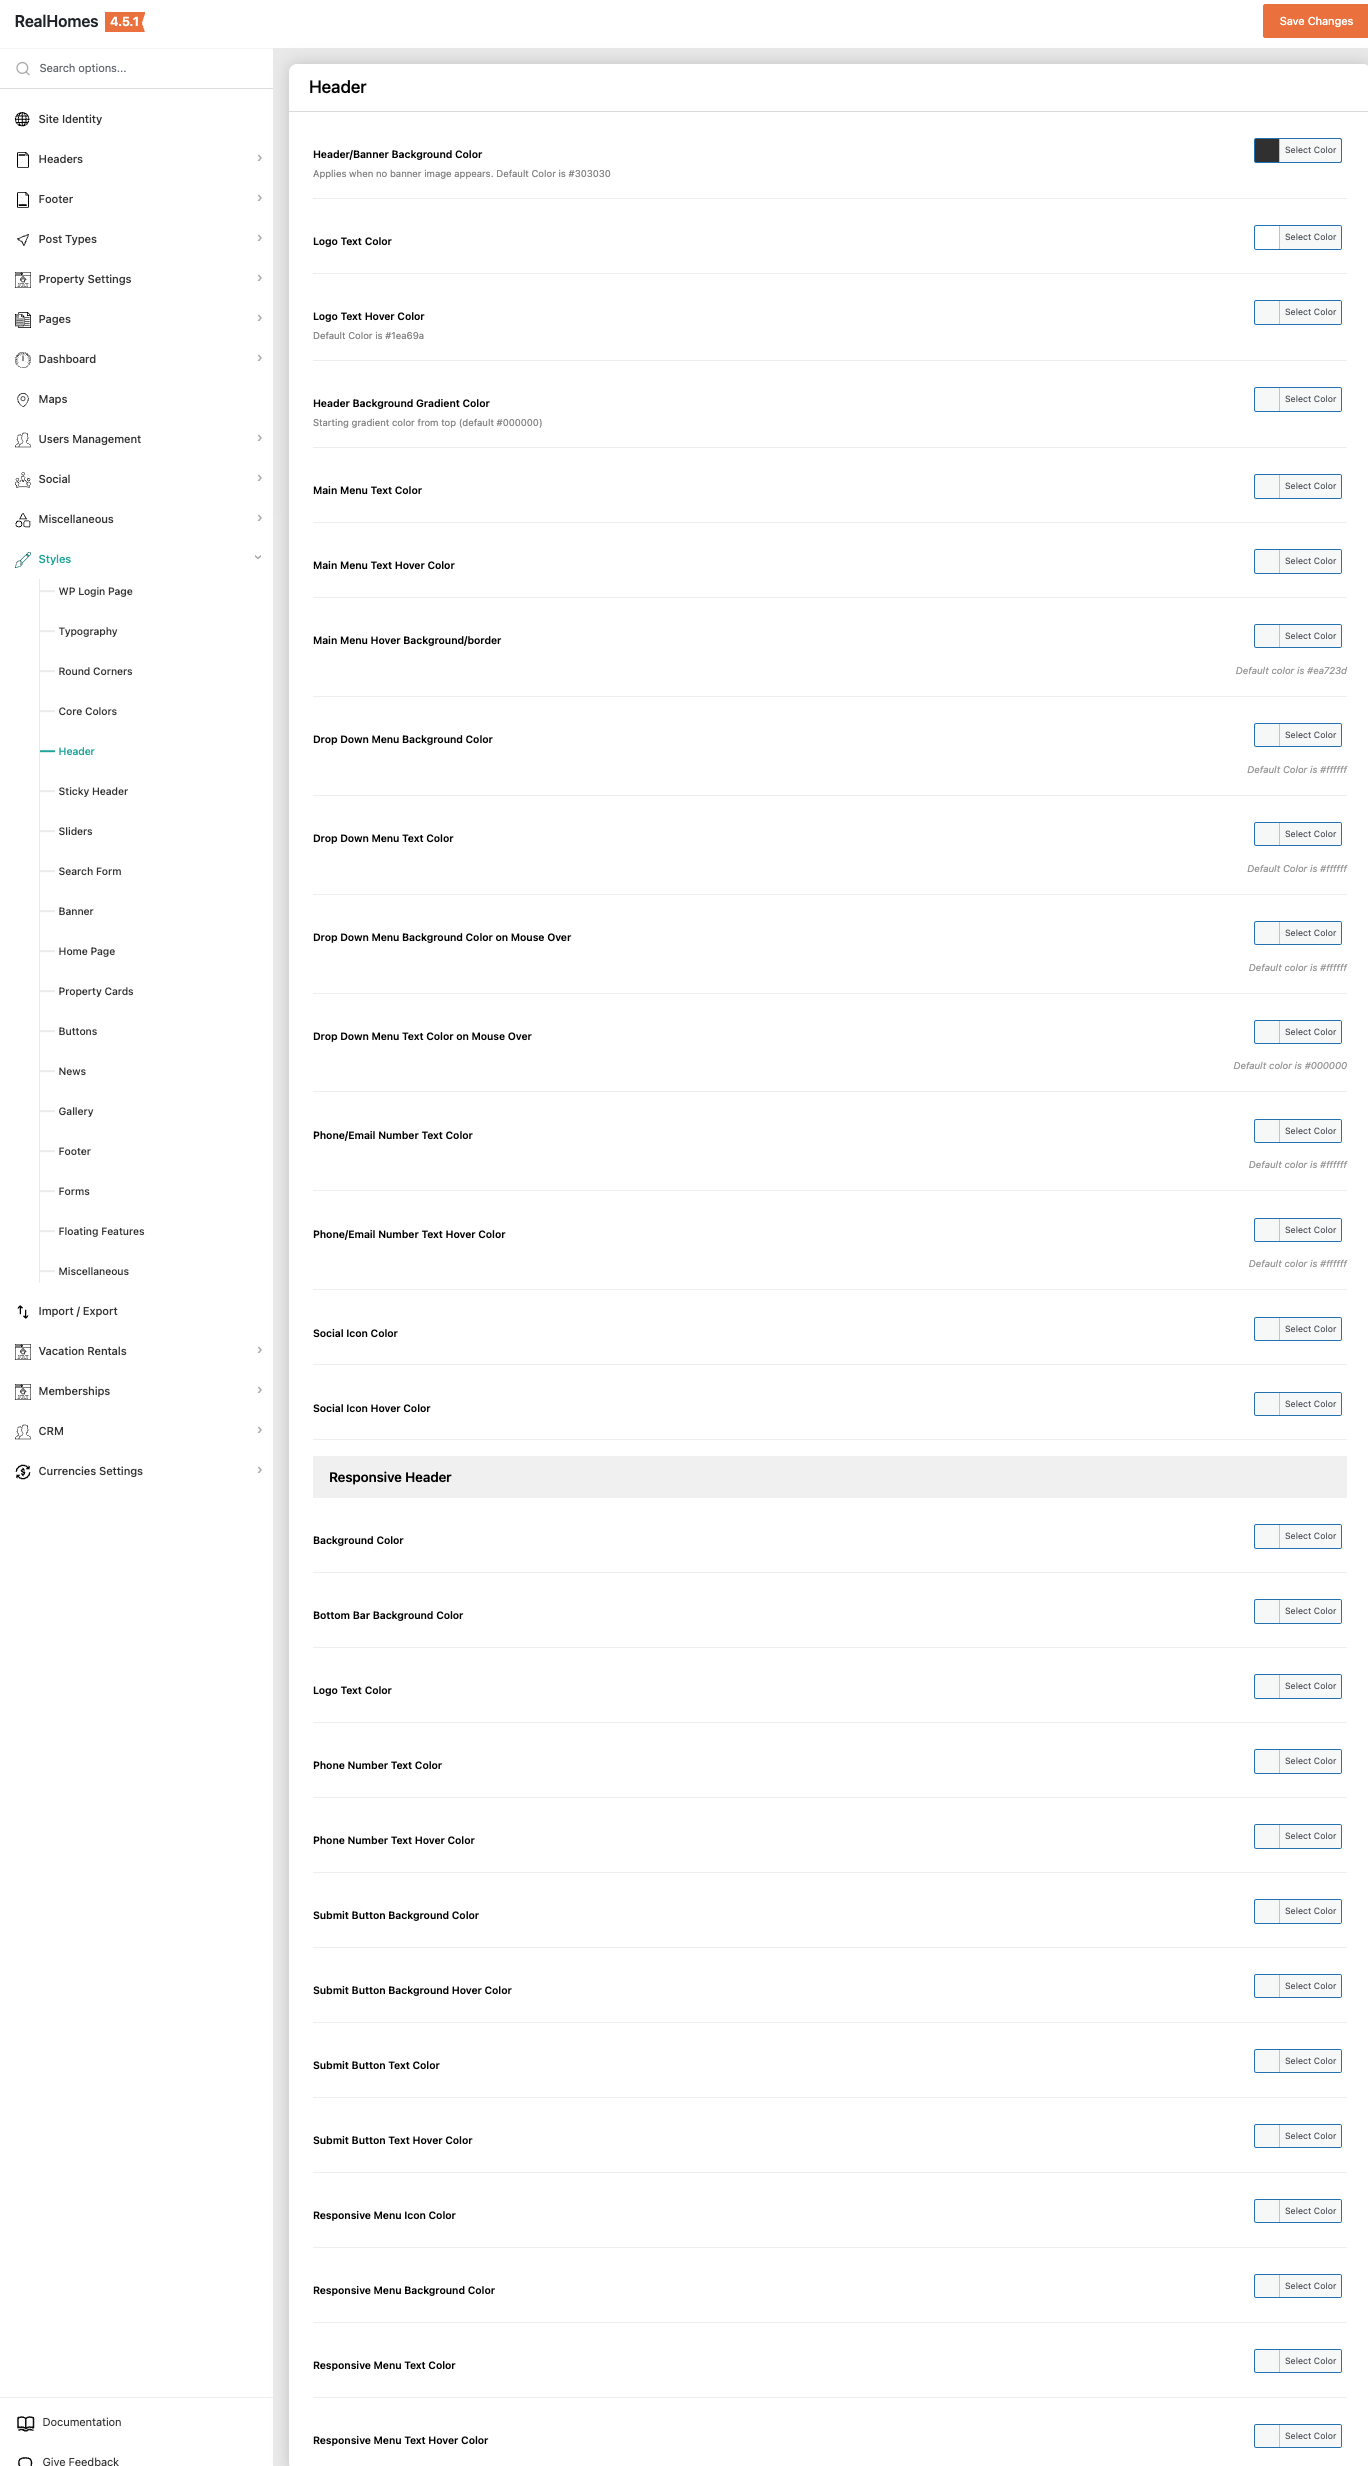Click the Currencies Settings icon
Screen dimensions: 1368x2466
[22, 1471]
